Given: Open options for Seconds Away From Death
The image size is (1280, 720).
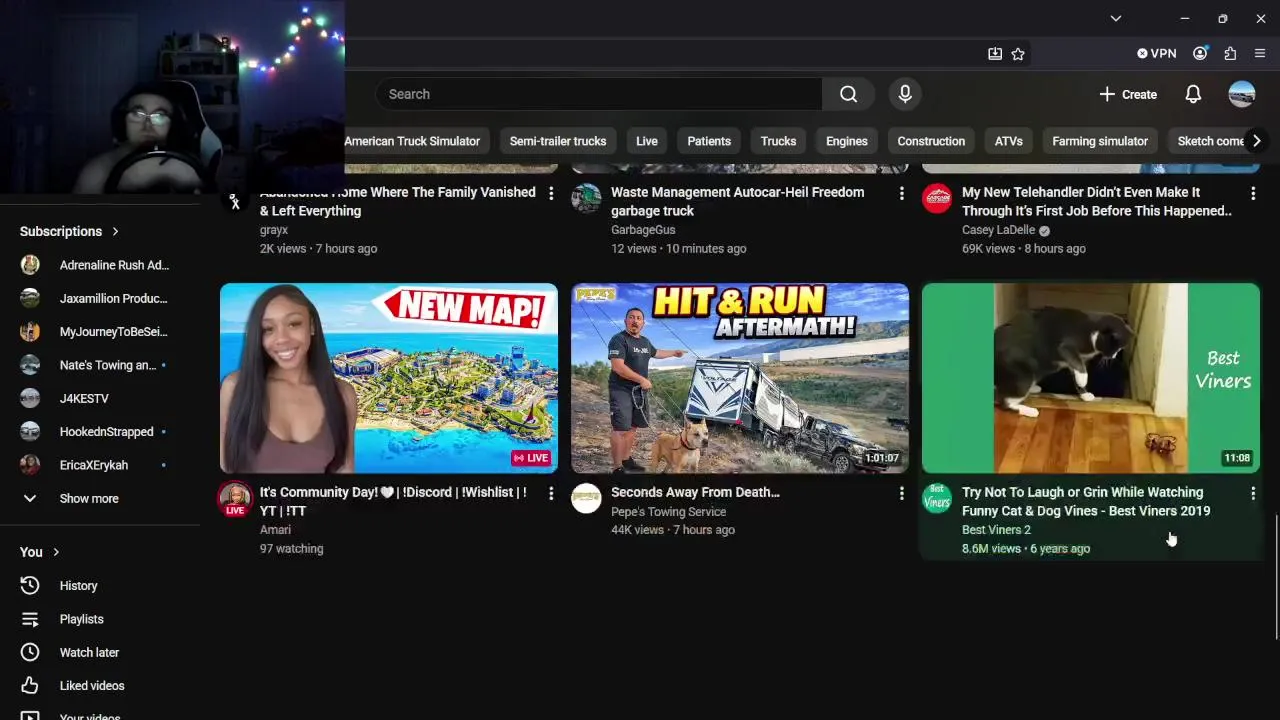Looking at the screenshot, I should (901, 493).
